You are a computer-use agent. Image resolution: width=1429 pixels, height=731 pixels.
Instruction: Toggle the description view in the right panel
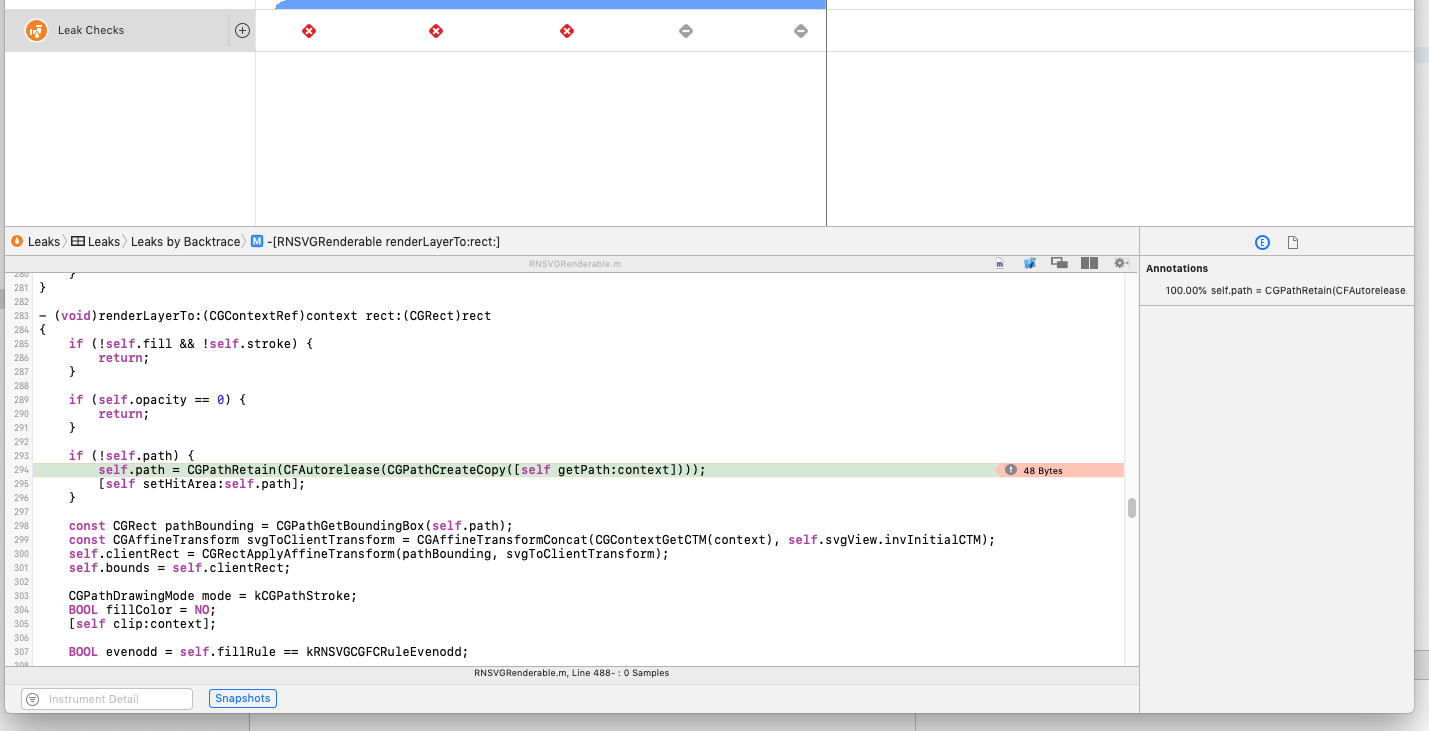pos(1291,241)
